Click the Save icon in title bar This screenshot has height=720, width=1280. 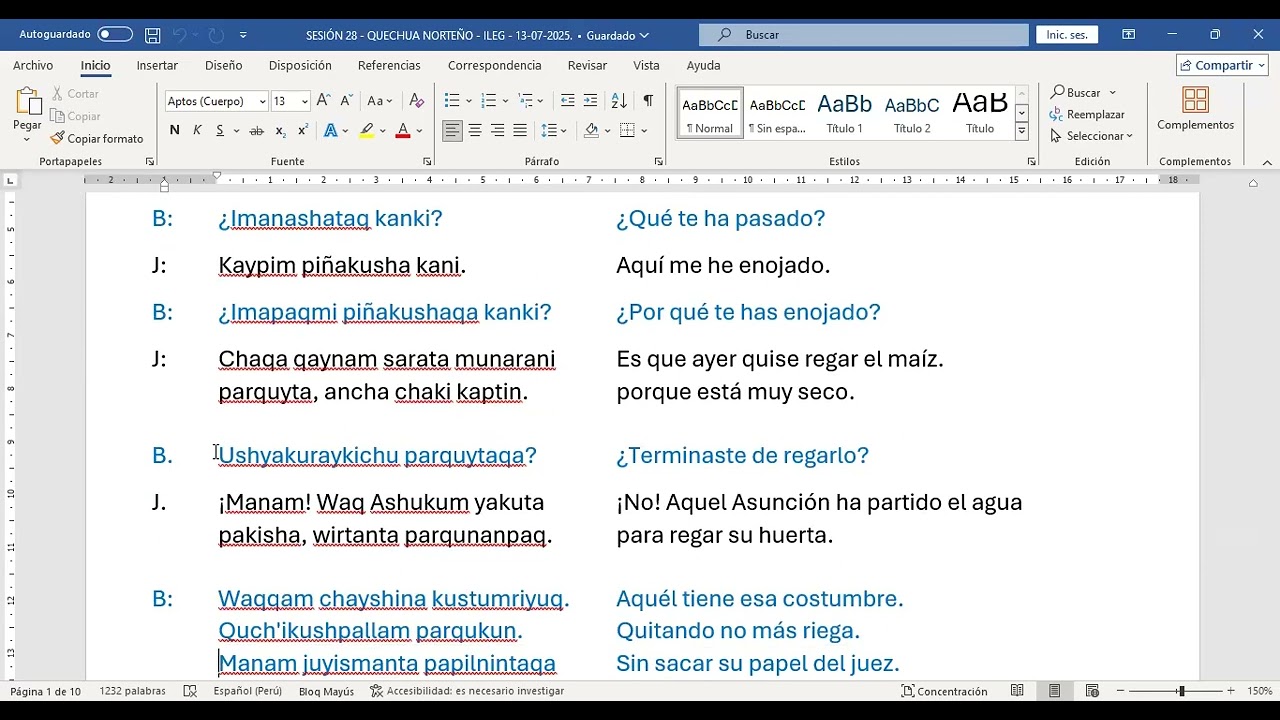click(x=153, y=35)
